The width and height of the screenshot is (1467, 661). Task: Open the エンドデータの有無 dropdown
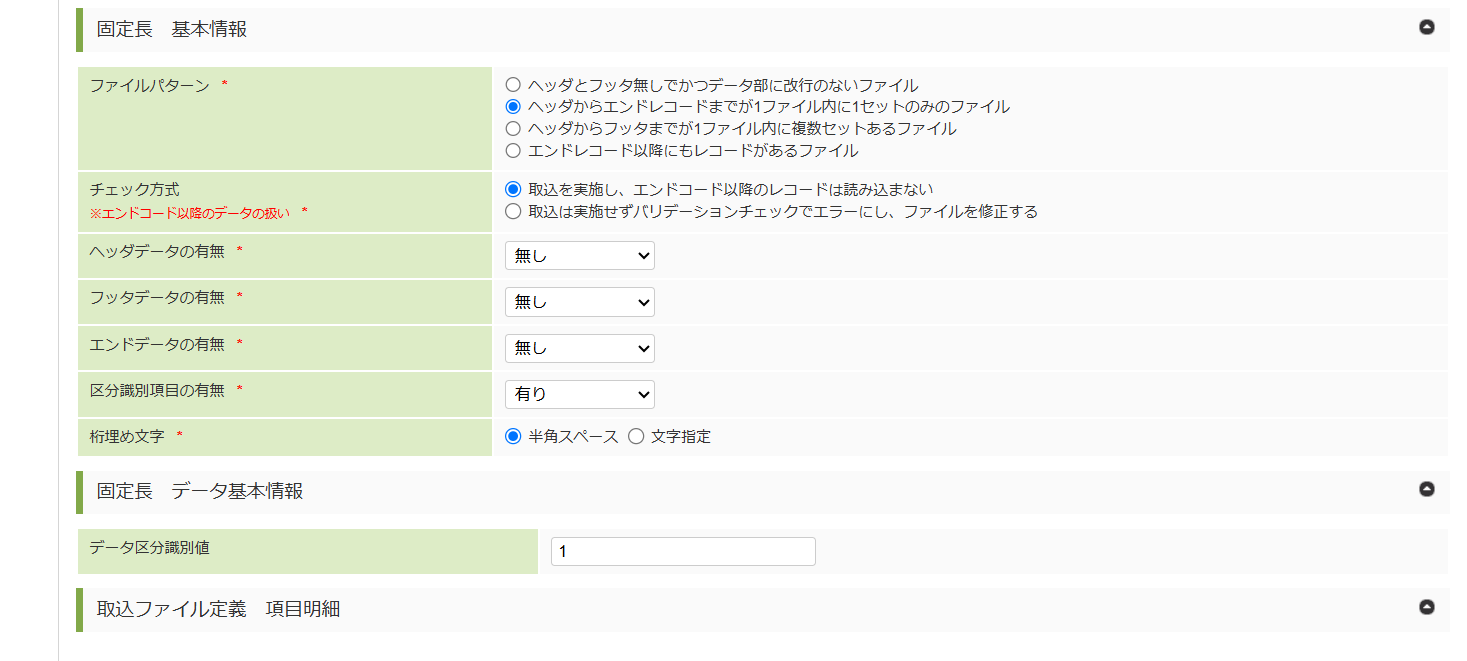click(x=579, y=348)
